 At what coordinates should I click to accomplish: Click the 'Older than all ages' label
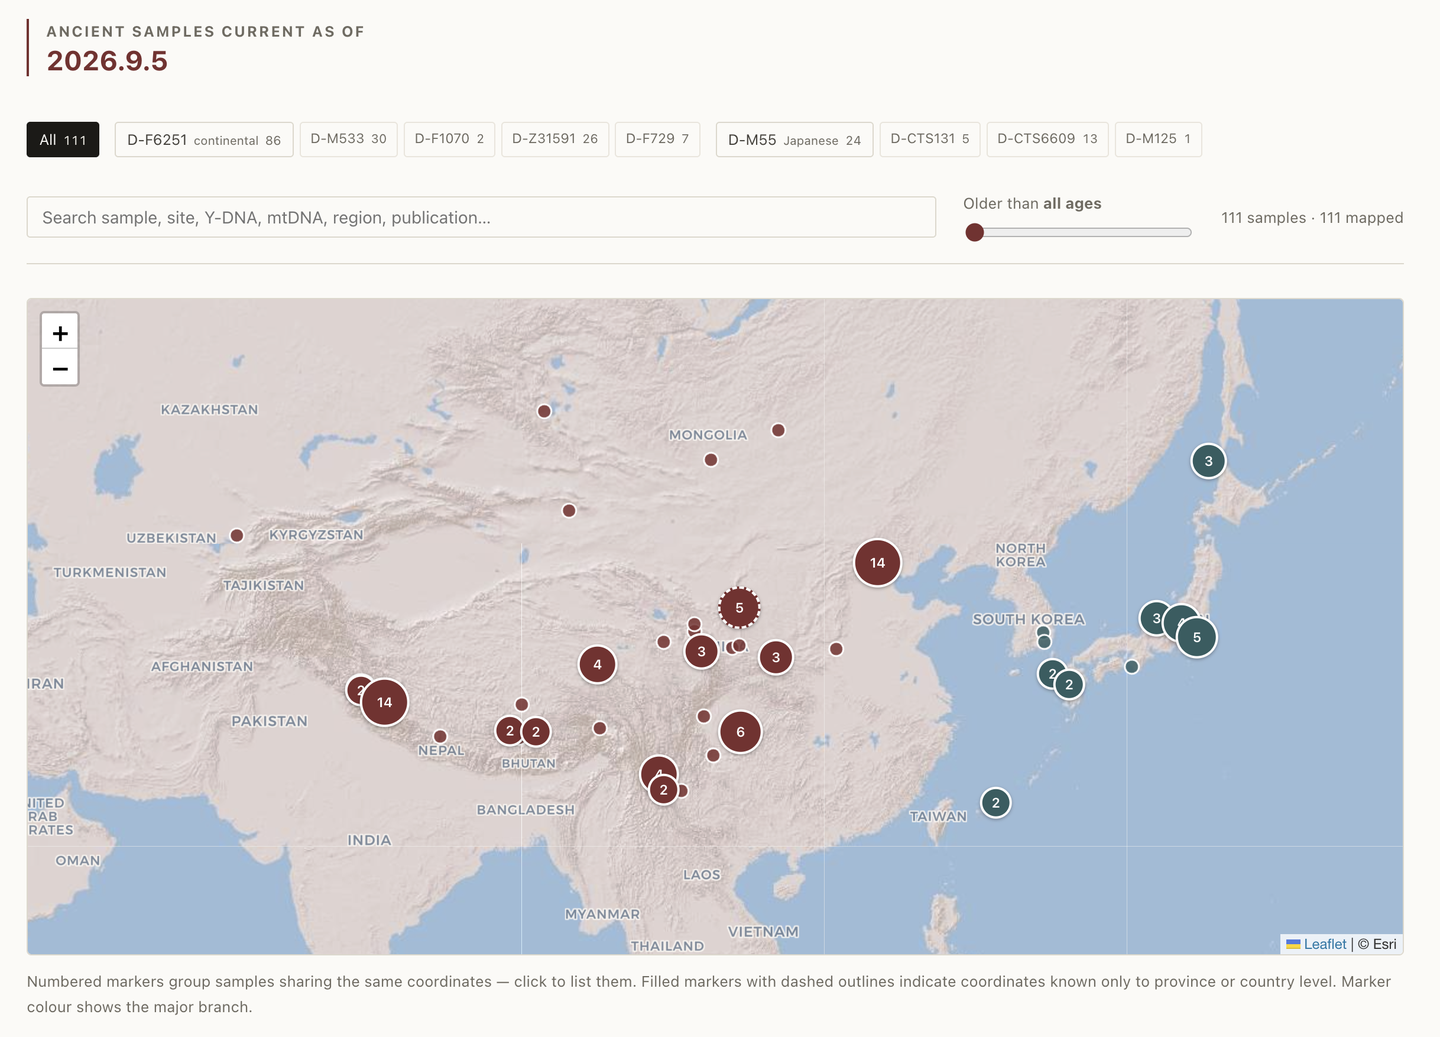(x=1032, y=204)
